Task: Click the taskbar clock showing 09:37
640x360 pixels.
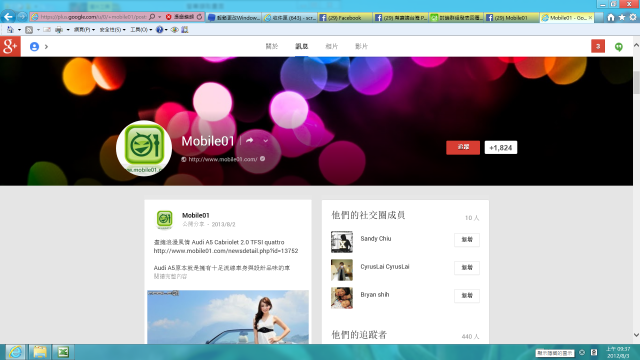Action: pyautogui.click(x=618, y=352)
